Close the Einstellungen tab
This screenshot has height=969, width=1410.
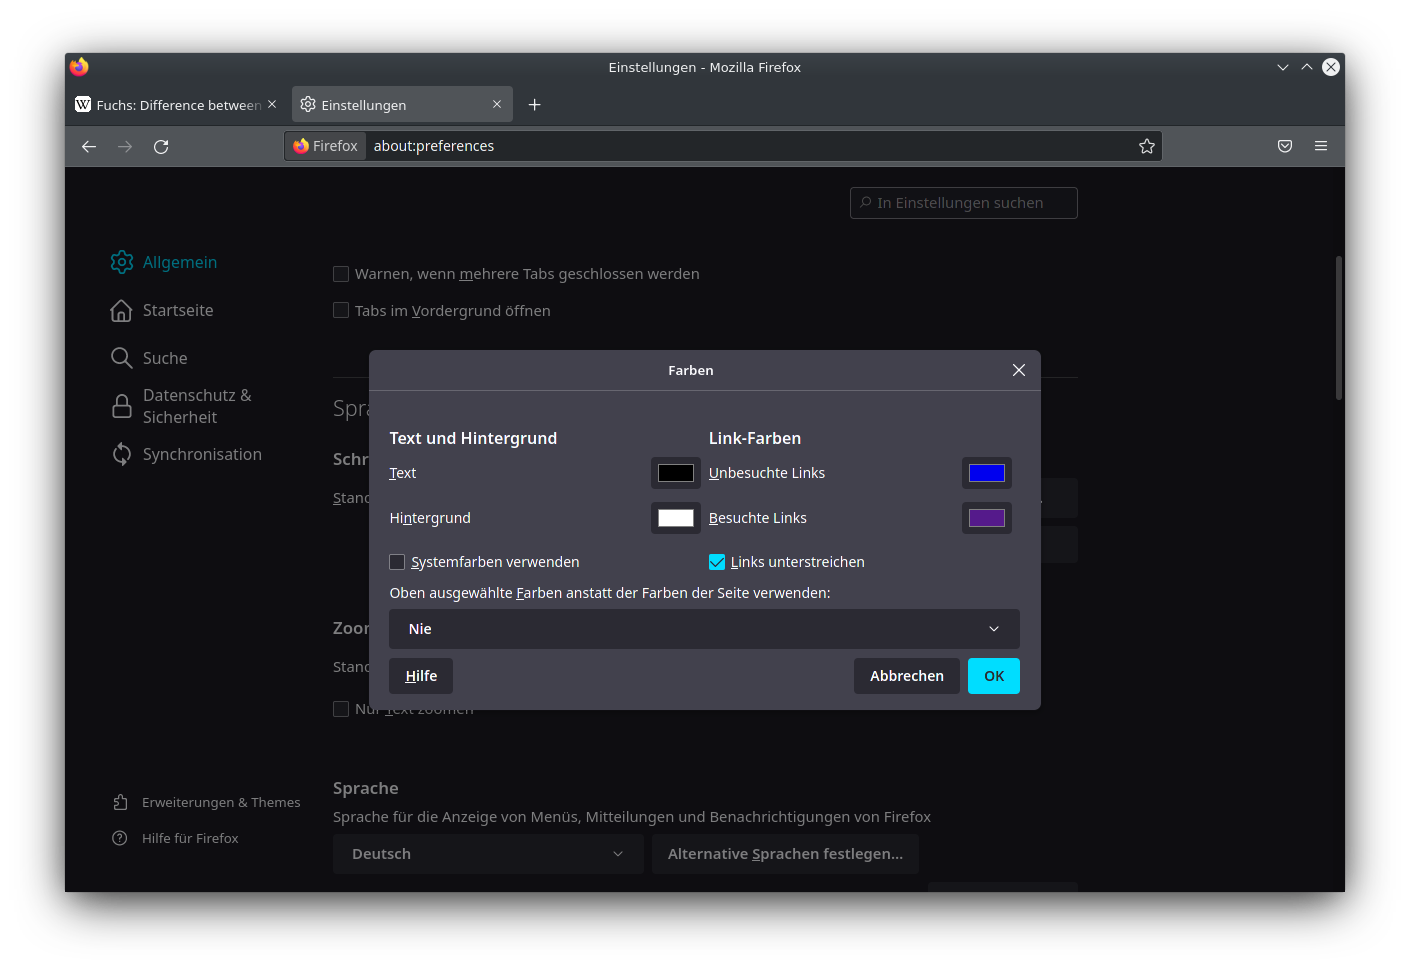tap(497, 105)
